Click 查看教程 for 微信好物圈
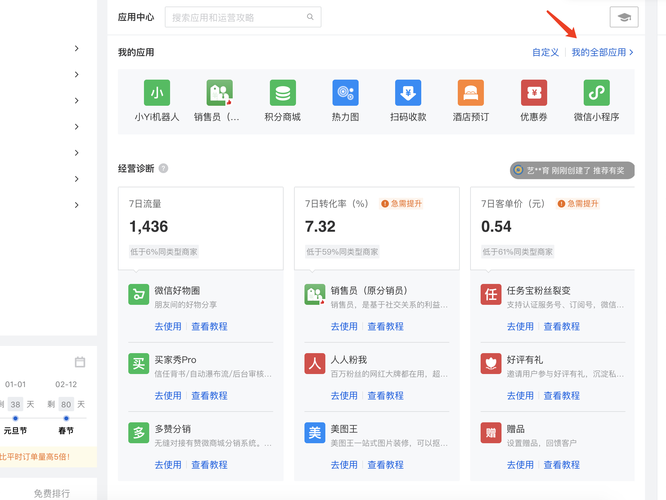 click(x=209, y=326)
